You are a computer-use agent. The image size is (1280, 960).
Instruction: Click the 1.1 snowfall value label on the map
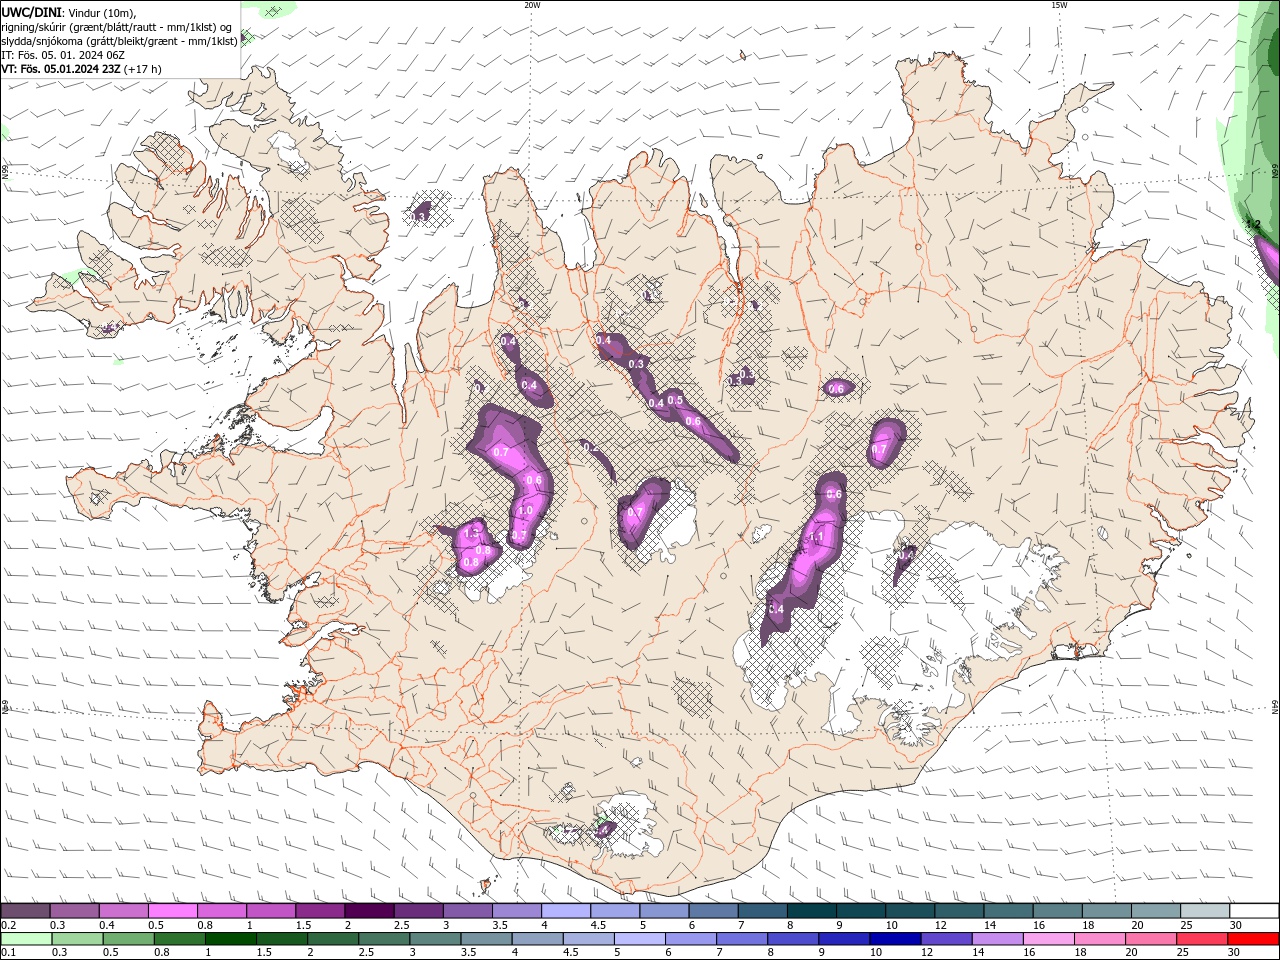[x=815, y=538]
